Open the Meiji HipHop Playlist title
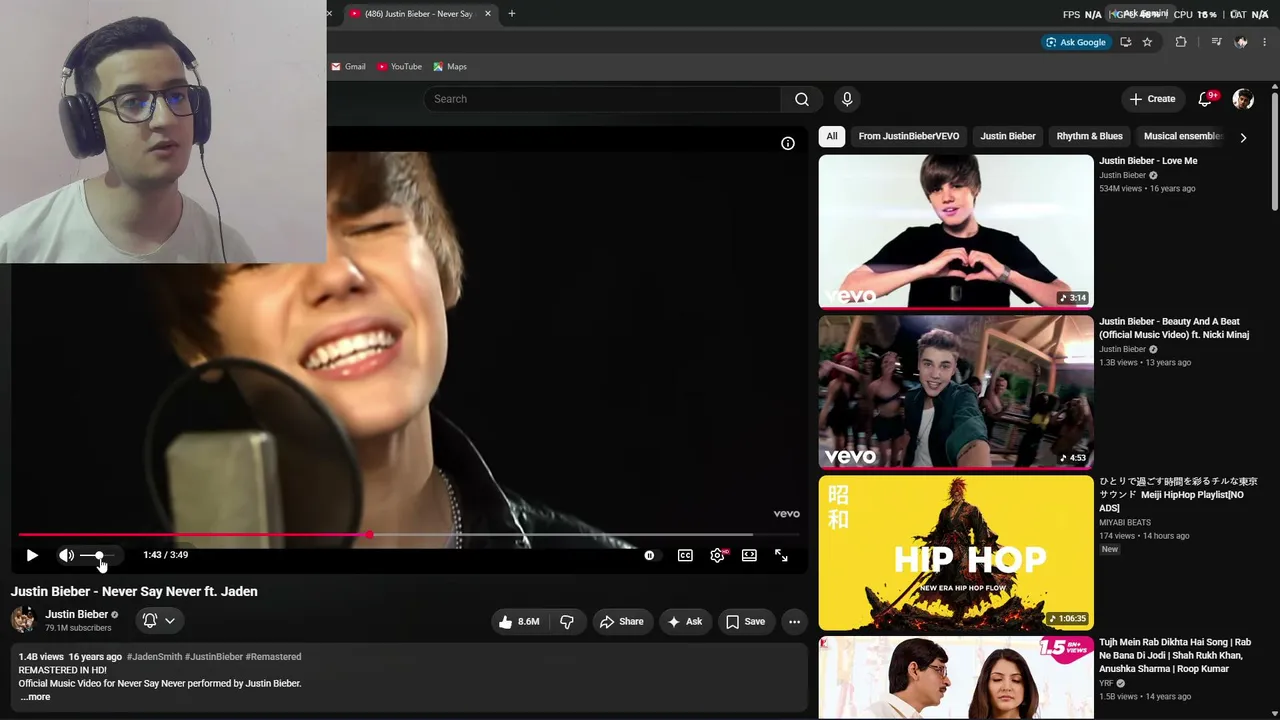Screen dimensions: 1280x720 [1178, 495]
